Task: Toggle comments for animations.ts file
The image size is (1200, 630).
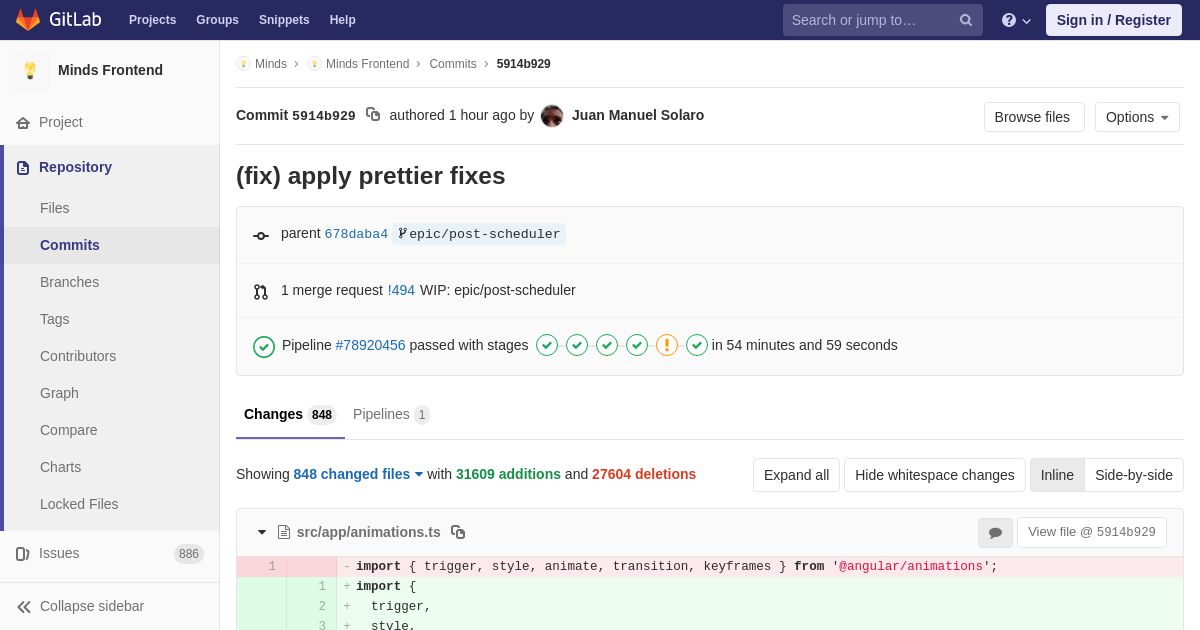Action: [995, 533]
